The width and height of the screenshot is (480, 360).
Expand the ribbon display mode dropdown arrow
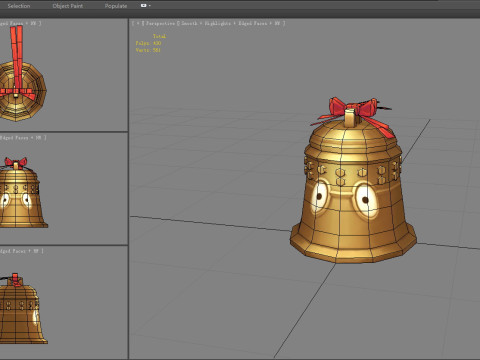(150, 6)
